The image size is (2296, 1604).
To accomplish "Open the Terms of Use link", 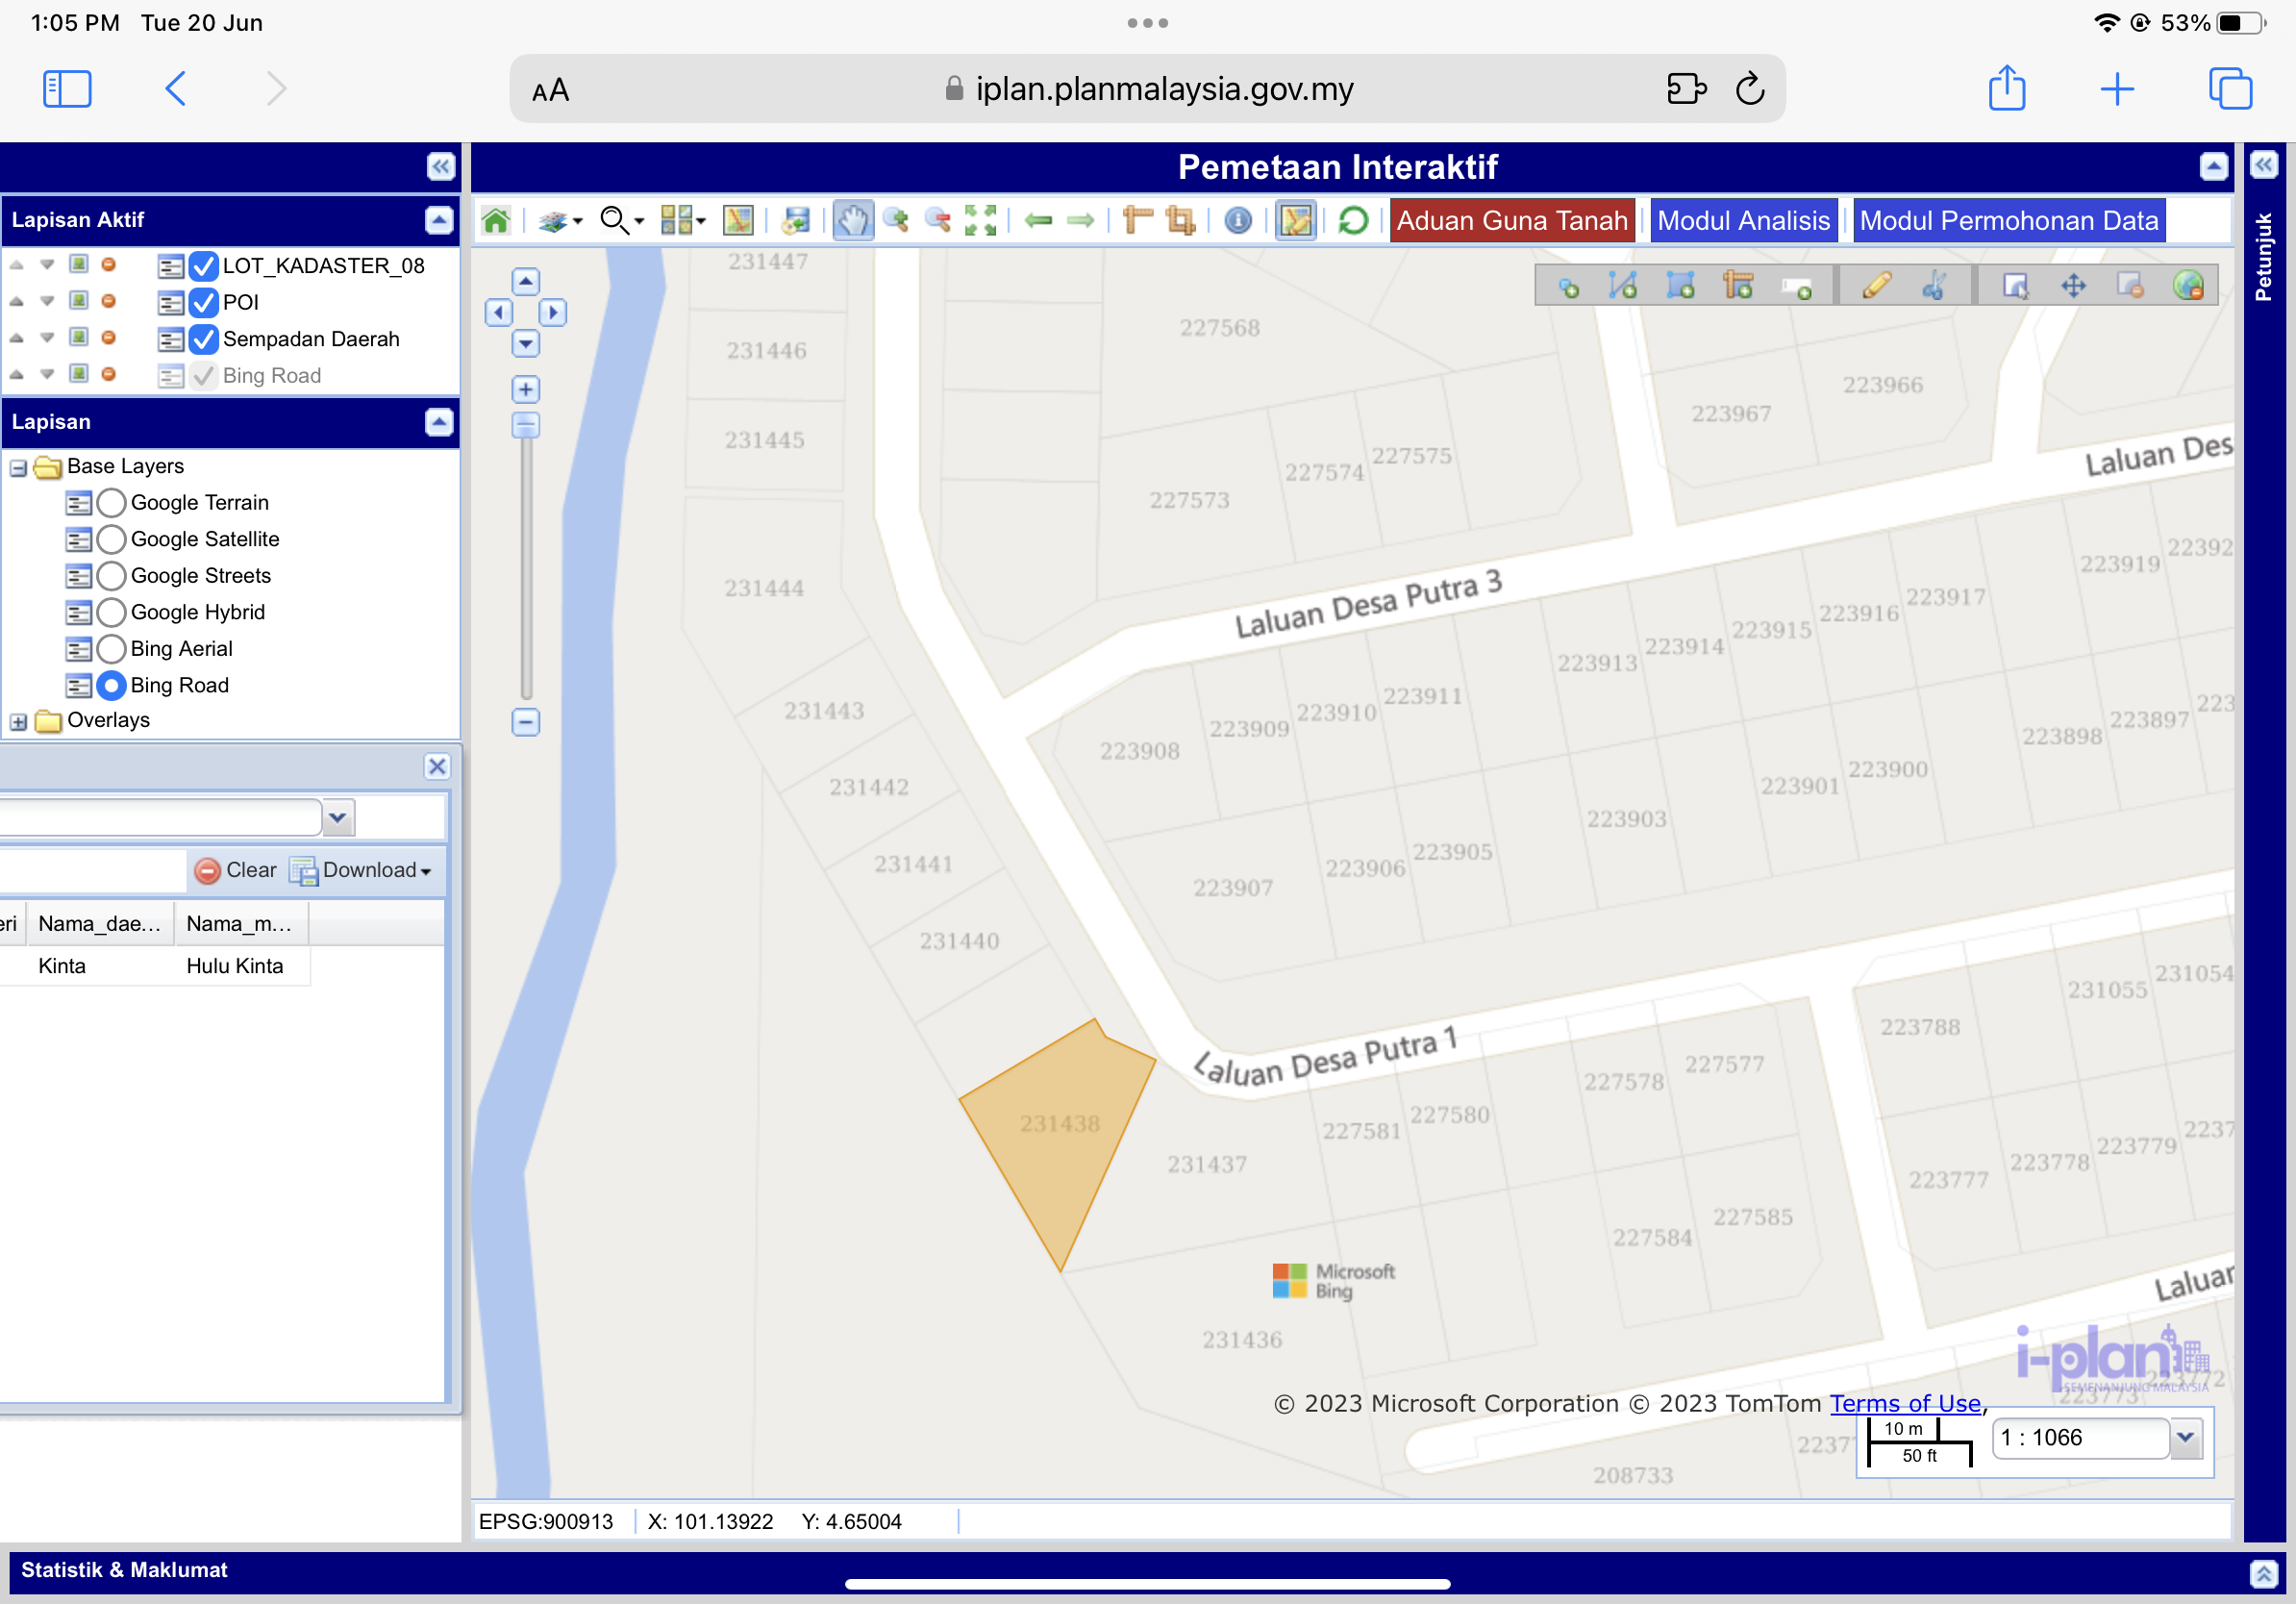I will [x=1905, y=1403].
